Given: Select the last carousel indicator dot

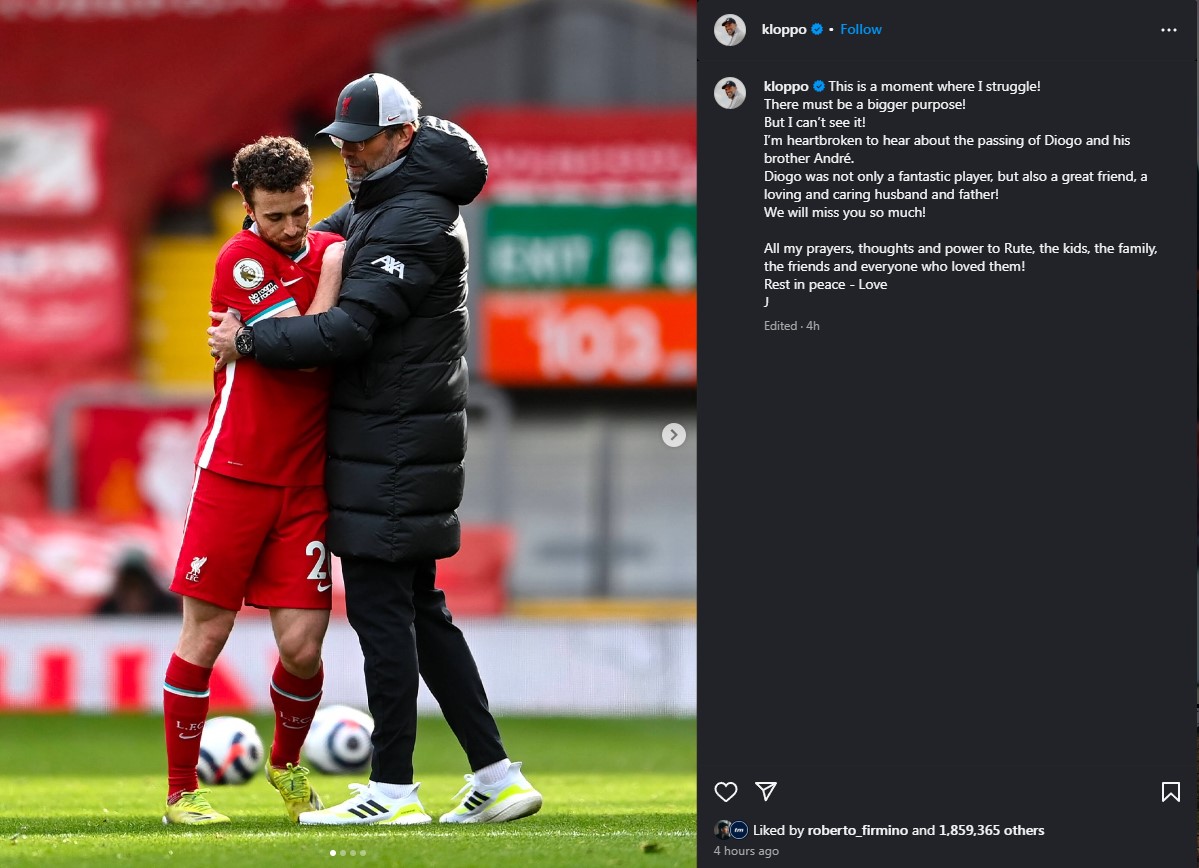Looking at the screenshot, I should click(x=362, y=853).
